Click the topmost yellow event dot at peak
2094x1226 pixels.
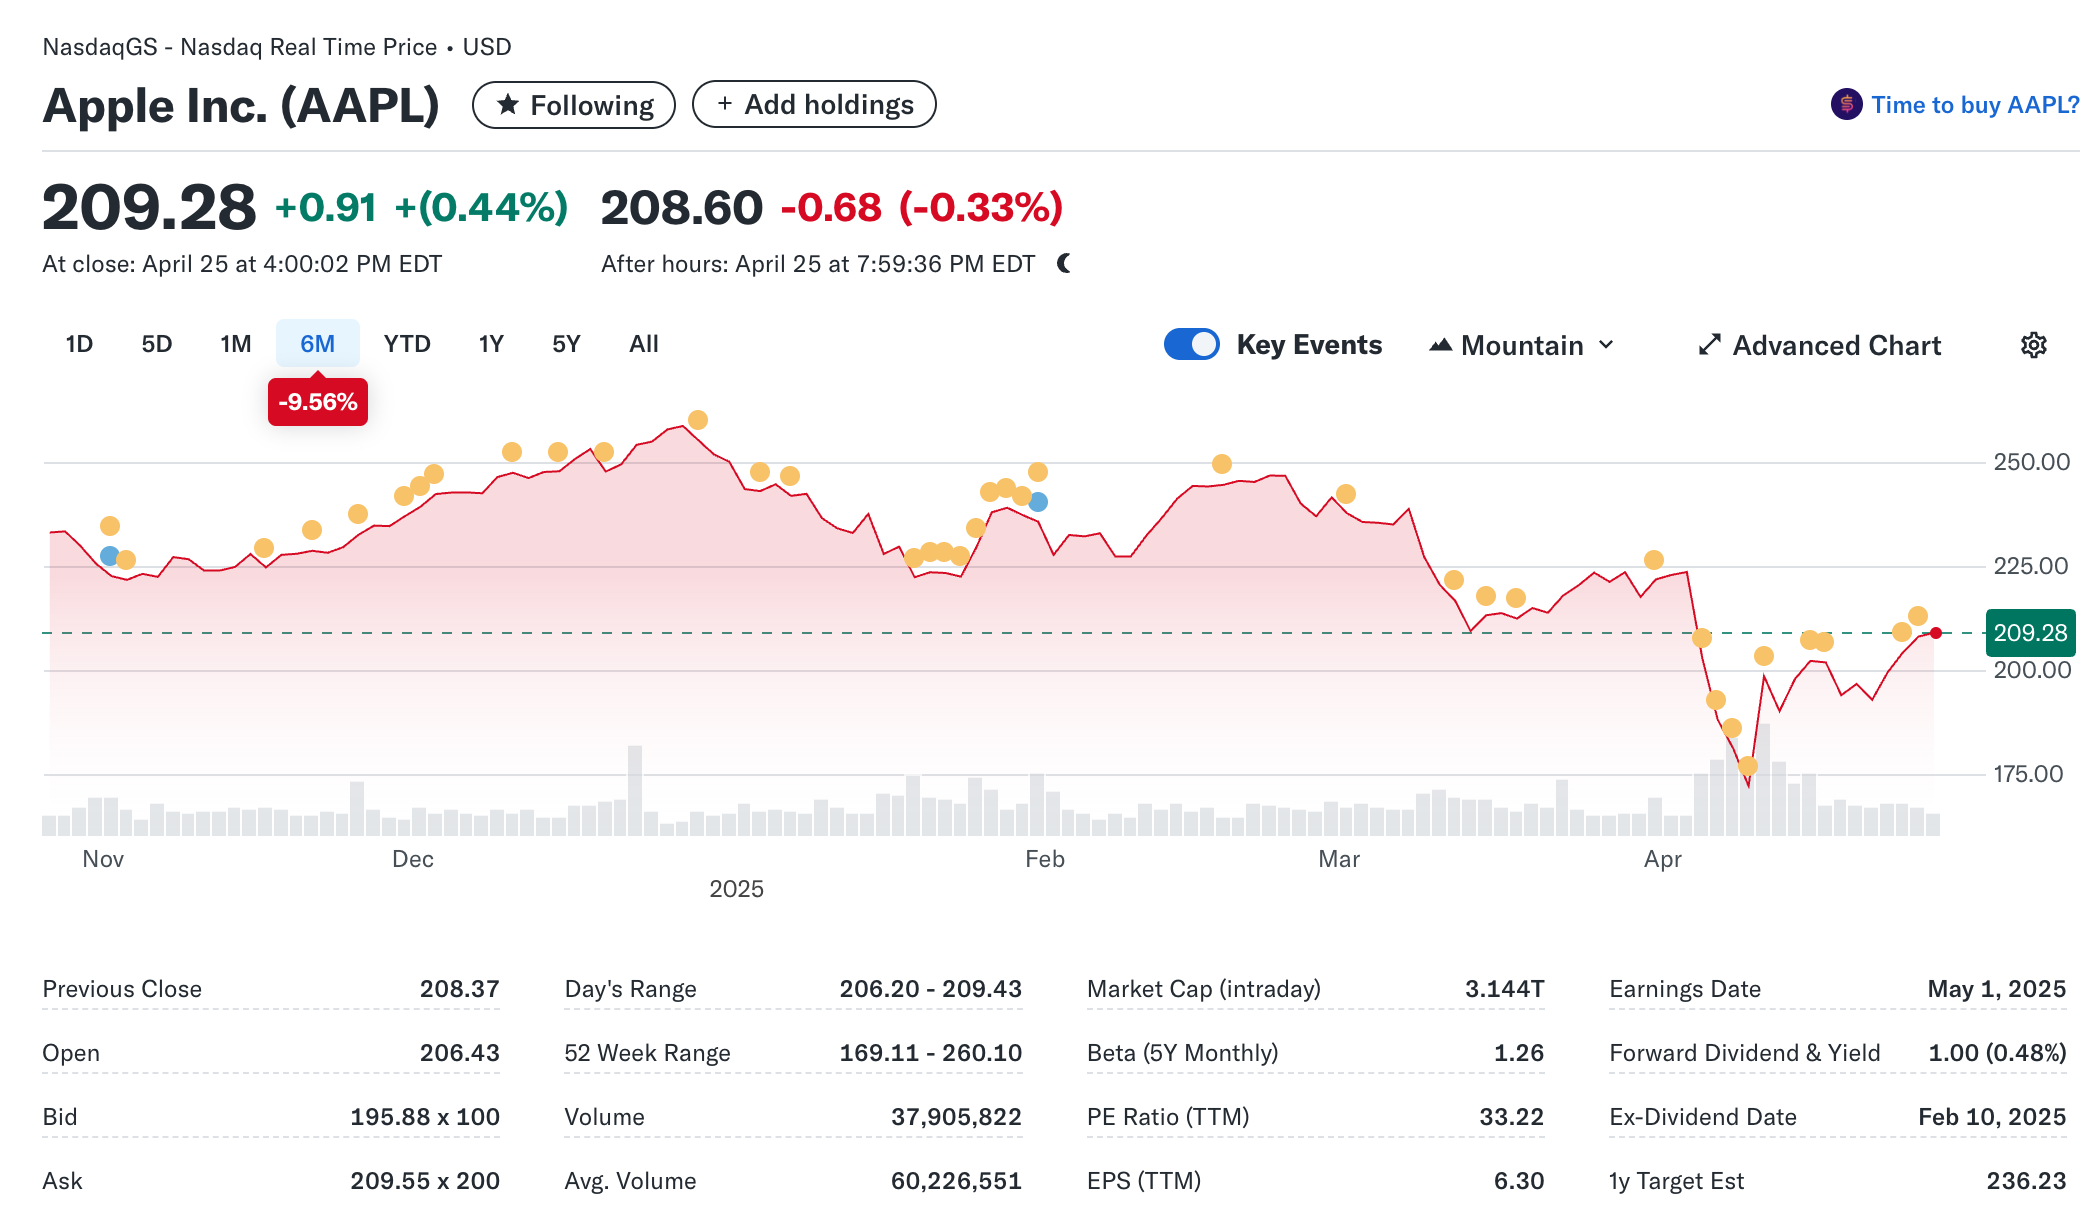pyautogui.click(x=698, y=420)
